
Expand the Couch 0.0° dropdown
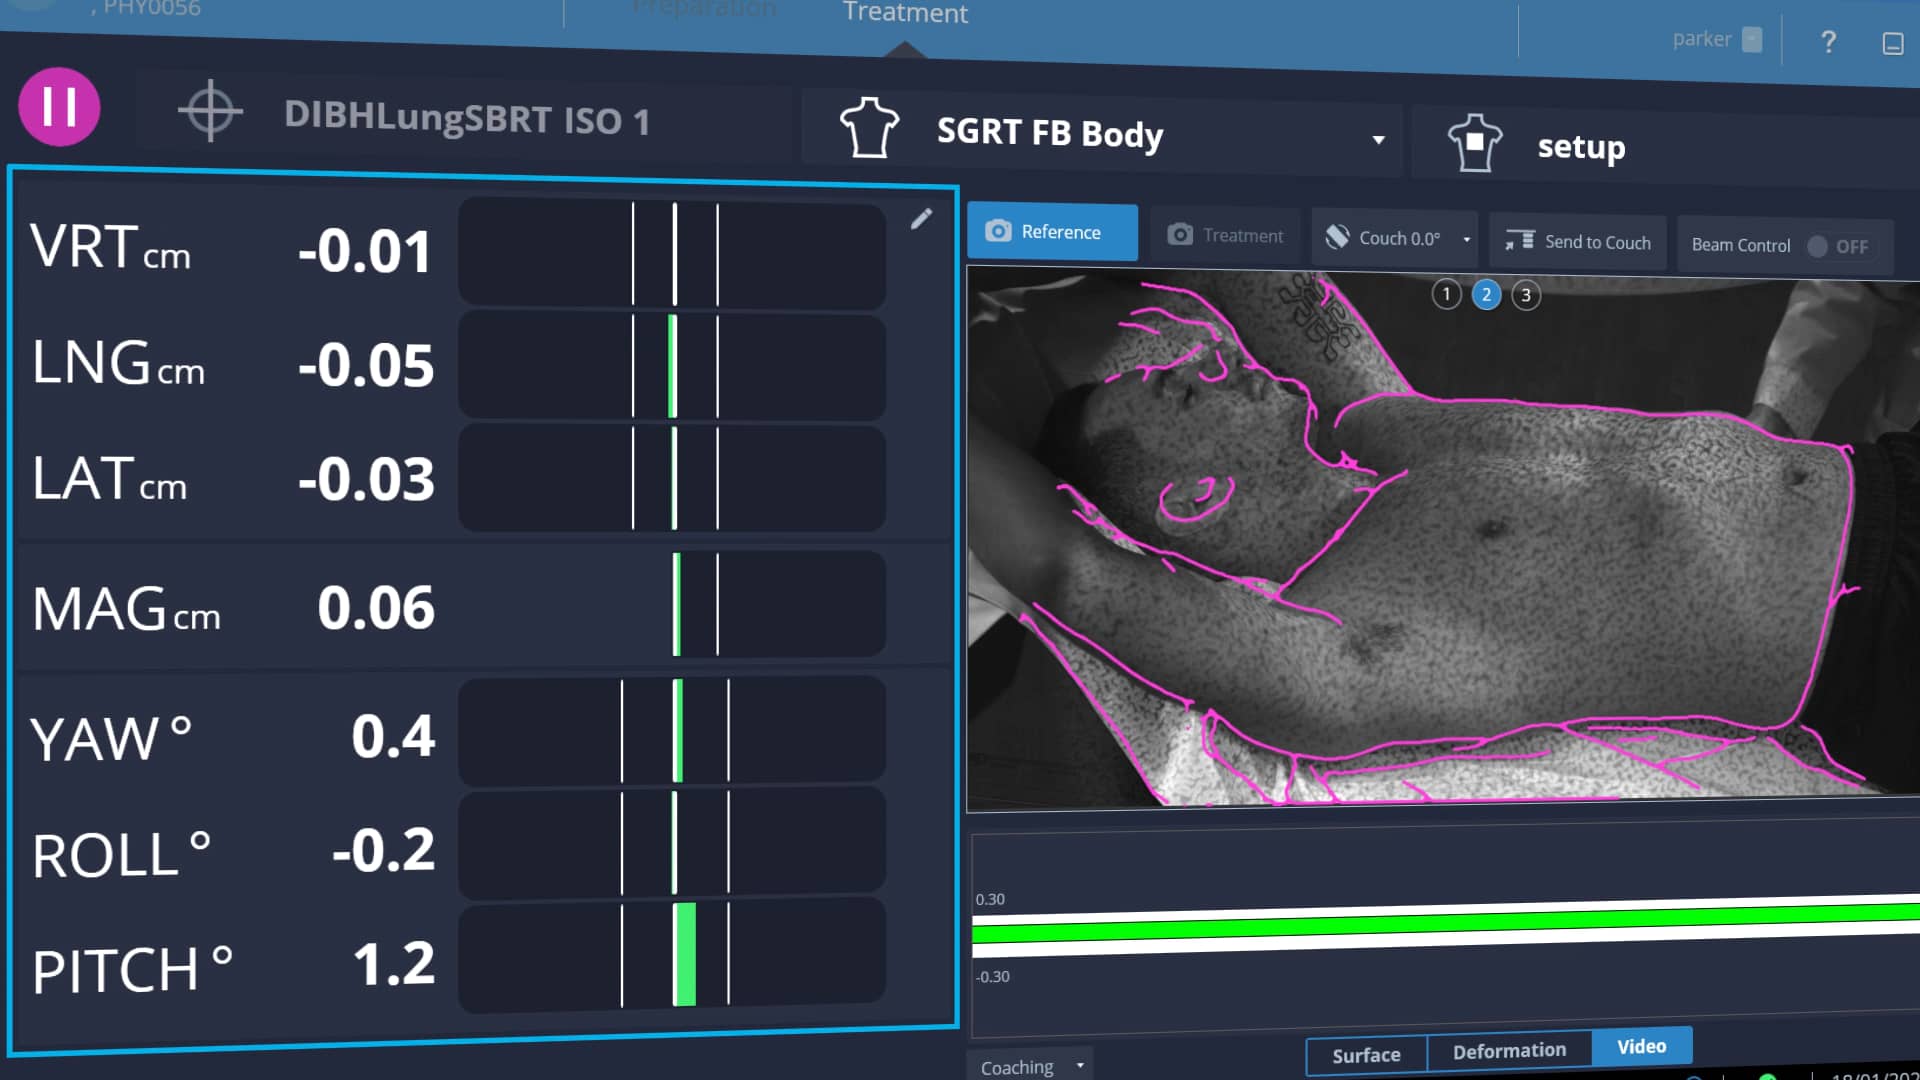point(1466,239)
